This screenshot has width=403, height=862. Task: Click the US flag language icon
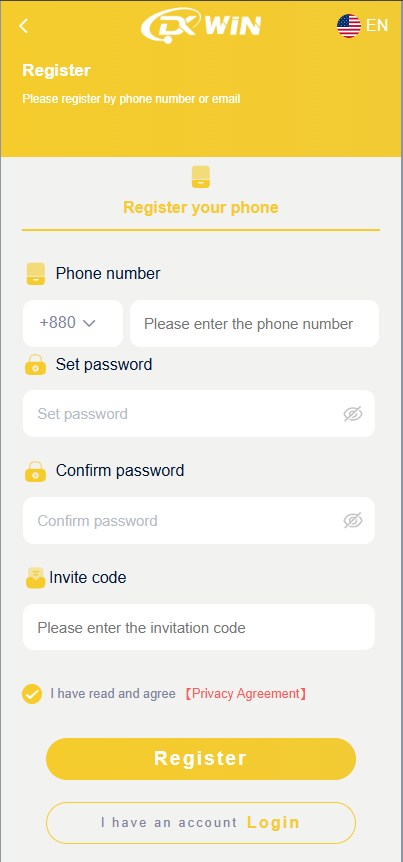349,26
